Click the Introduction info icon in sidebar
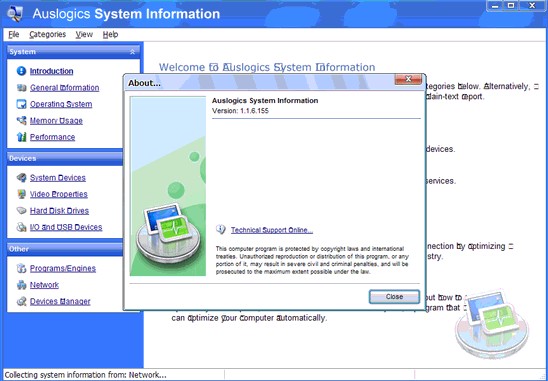 pos(21,71)
